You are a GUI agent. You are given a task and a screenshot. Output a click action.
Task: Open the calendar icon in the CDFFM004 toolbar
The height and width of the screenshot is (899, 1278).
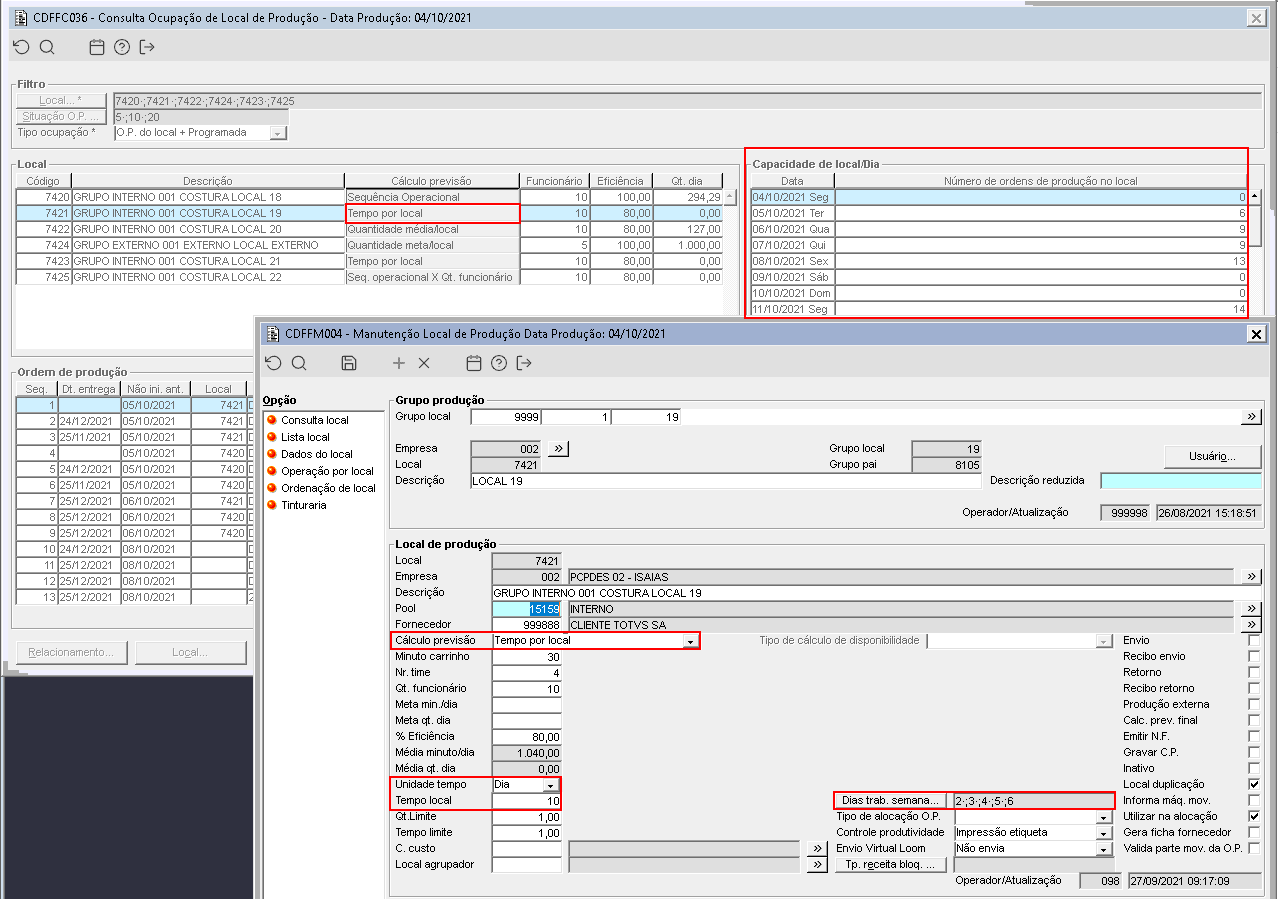pyautogui.click(x=474, y=363)
